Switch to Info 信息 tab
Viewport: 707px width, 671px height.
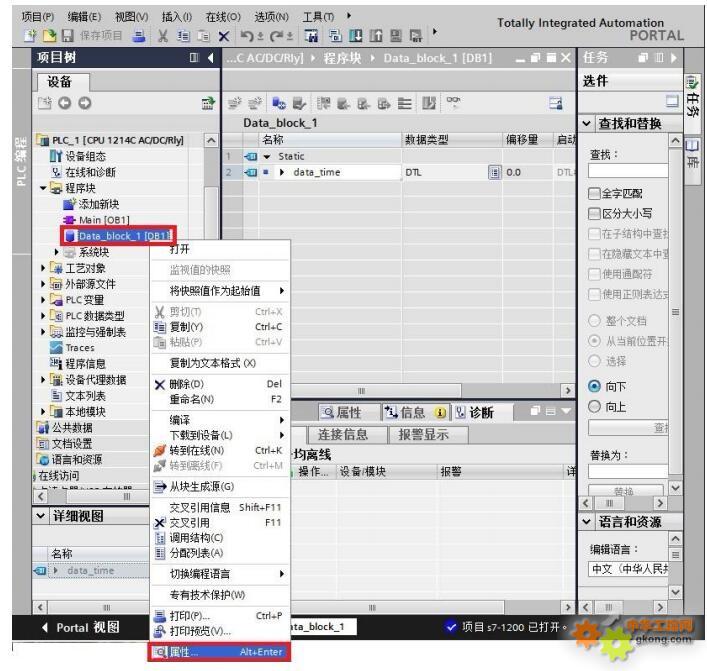tap(415, 412)
